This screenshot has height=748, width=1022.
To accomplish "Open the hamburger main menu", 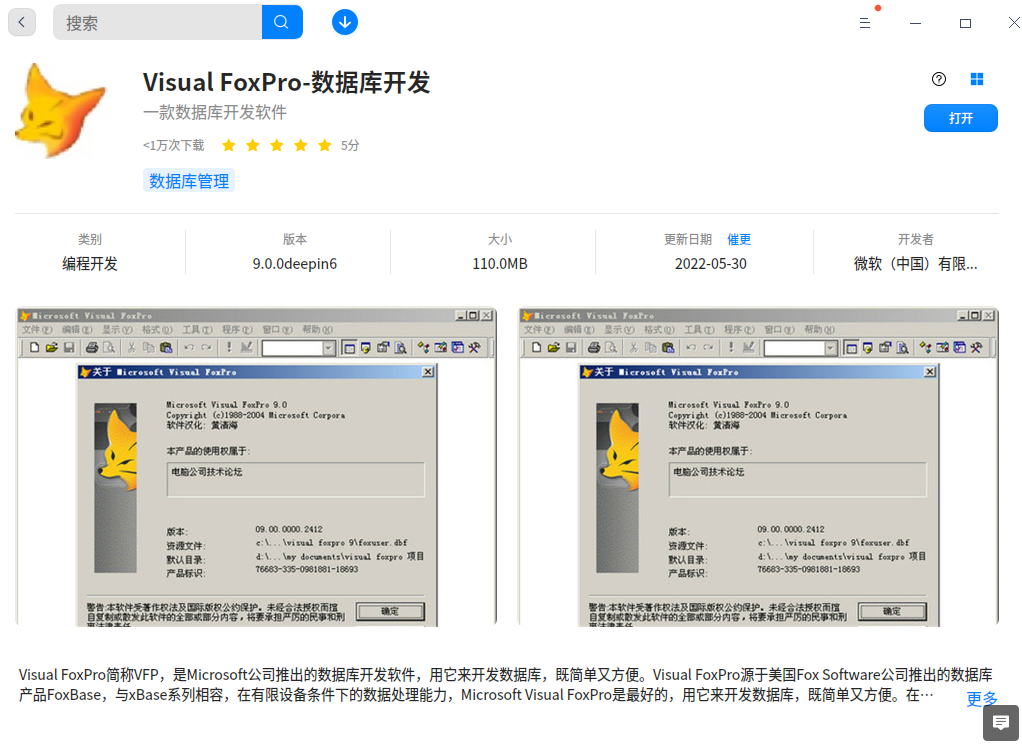I will coord(864,23).
